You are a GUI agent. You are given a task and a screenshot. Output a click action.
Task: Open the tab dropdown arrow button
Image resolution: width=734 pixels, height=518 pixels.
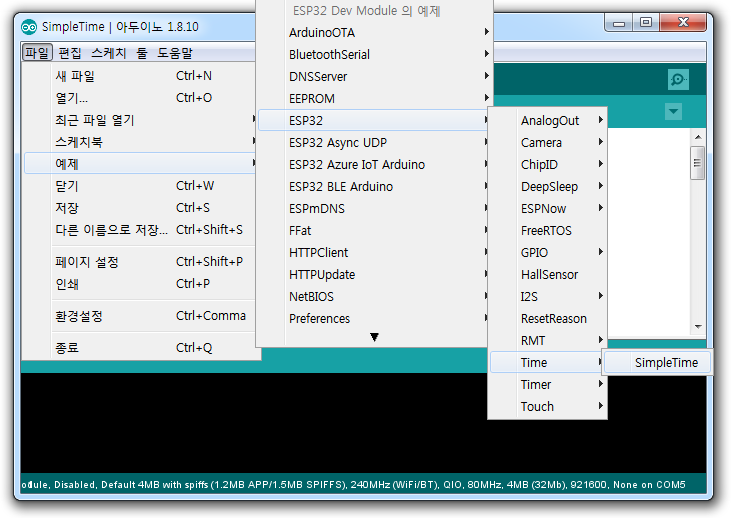pos(673,111)
